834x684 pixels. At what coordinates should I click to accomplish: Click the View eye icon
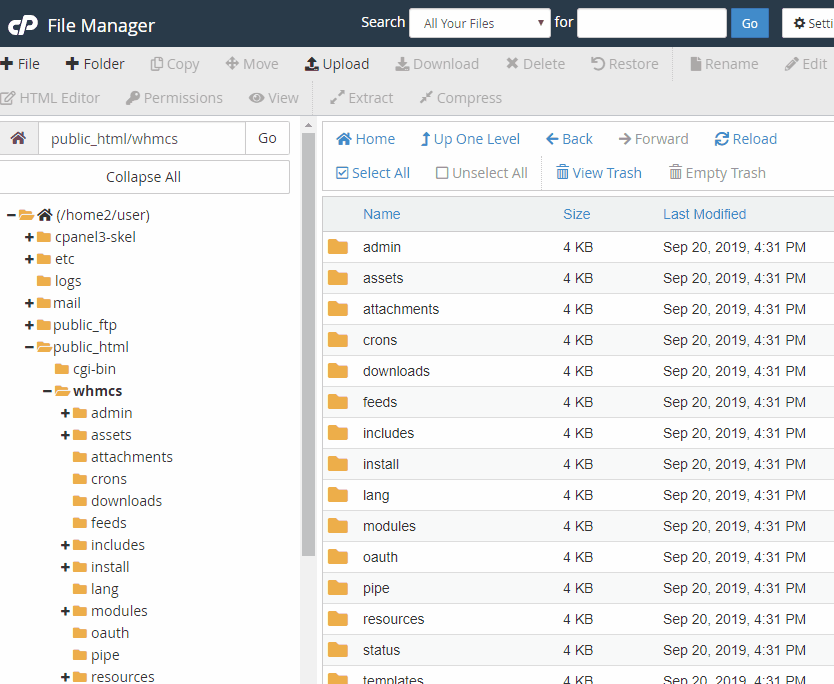pyautogui.click(x=256, y=98)
